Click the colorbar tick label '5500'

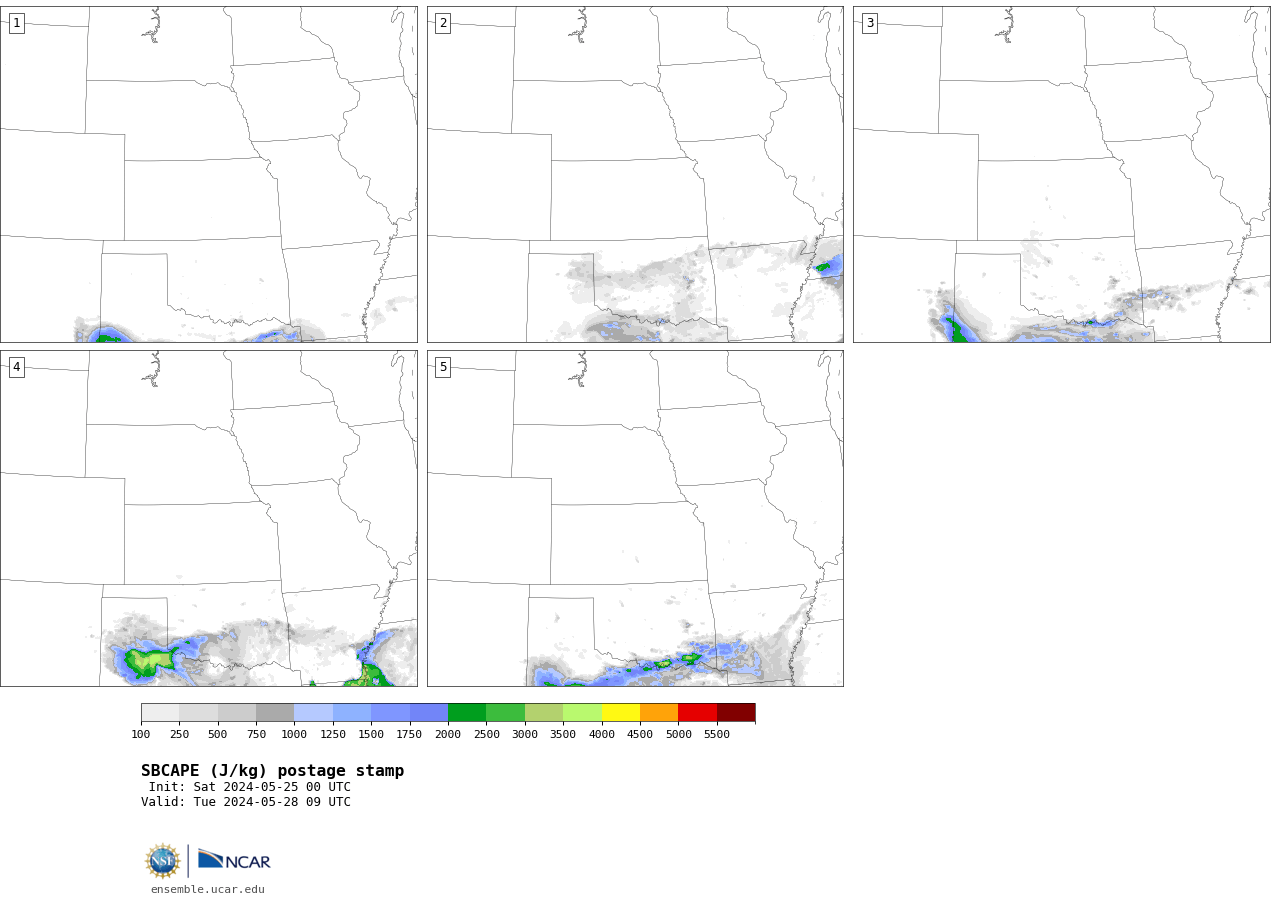coord(717,735)
